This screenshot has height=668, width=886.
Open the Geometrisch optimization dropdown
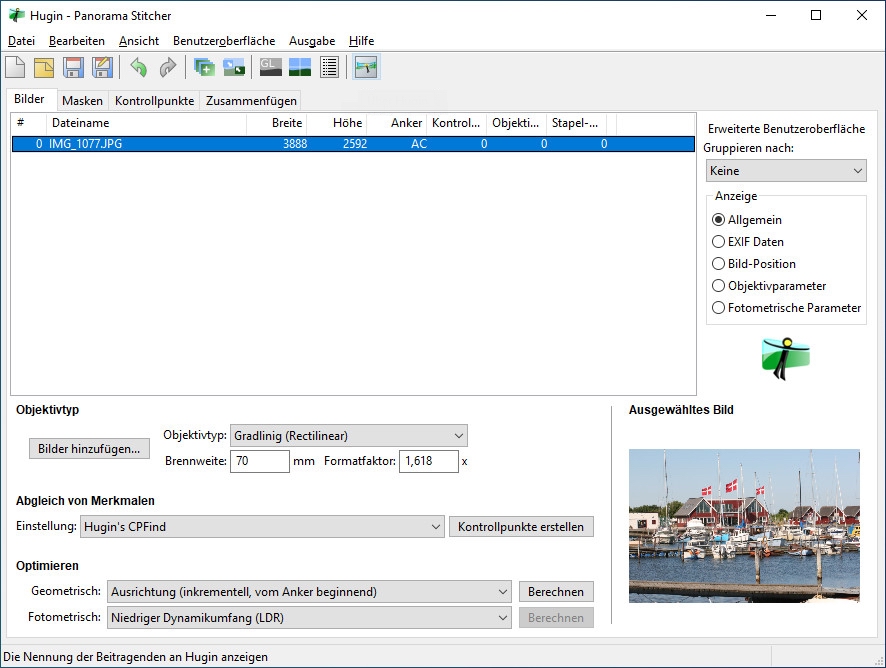point(310,592)
